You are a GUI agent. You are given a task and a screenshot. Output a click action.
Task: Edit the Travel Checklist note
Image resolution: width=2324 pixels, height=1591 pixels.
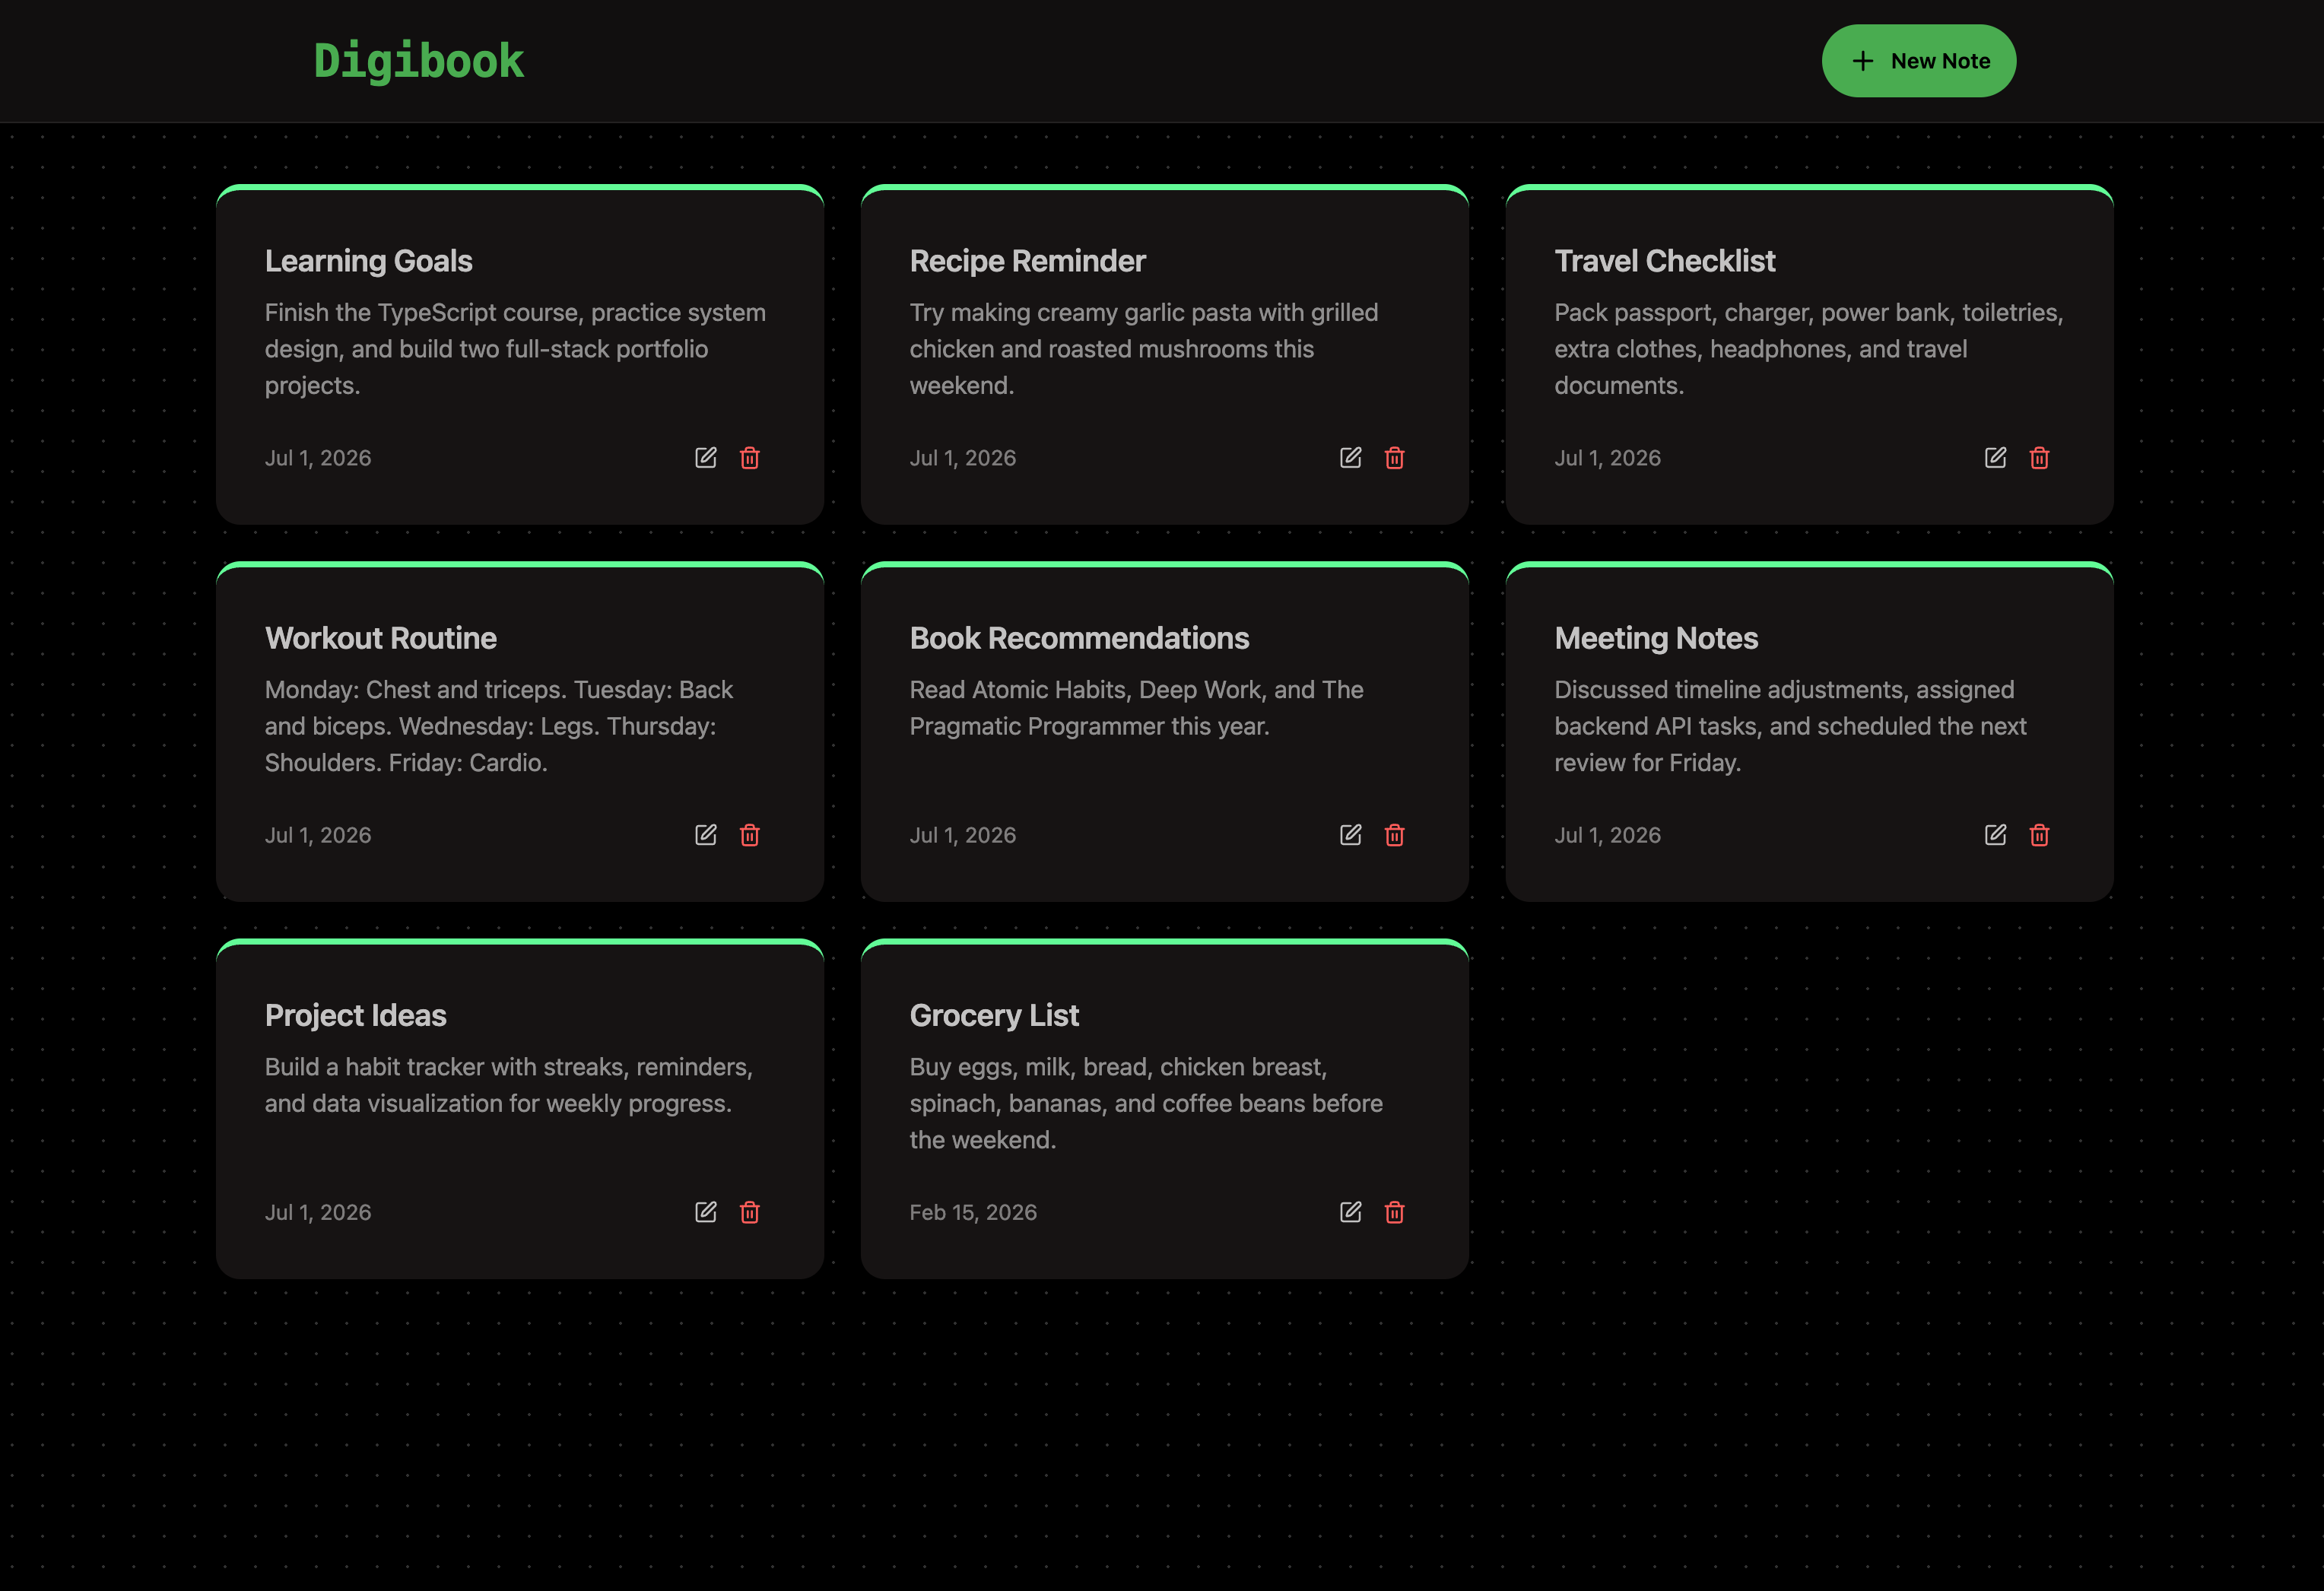pyautogui.click(x=1996, y=458)
